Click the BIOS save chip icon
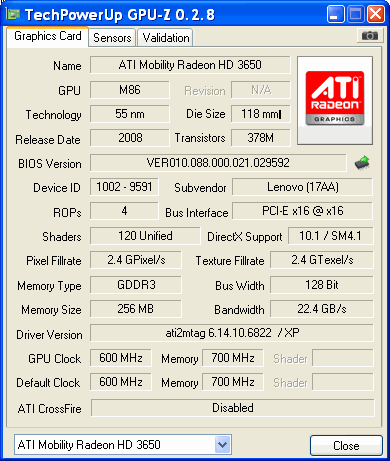 362,163
